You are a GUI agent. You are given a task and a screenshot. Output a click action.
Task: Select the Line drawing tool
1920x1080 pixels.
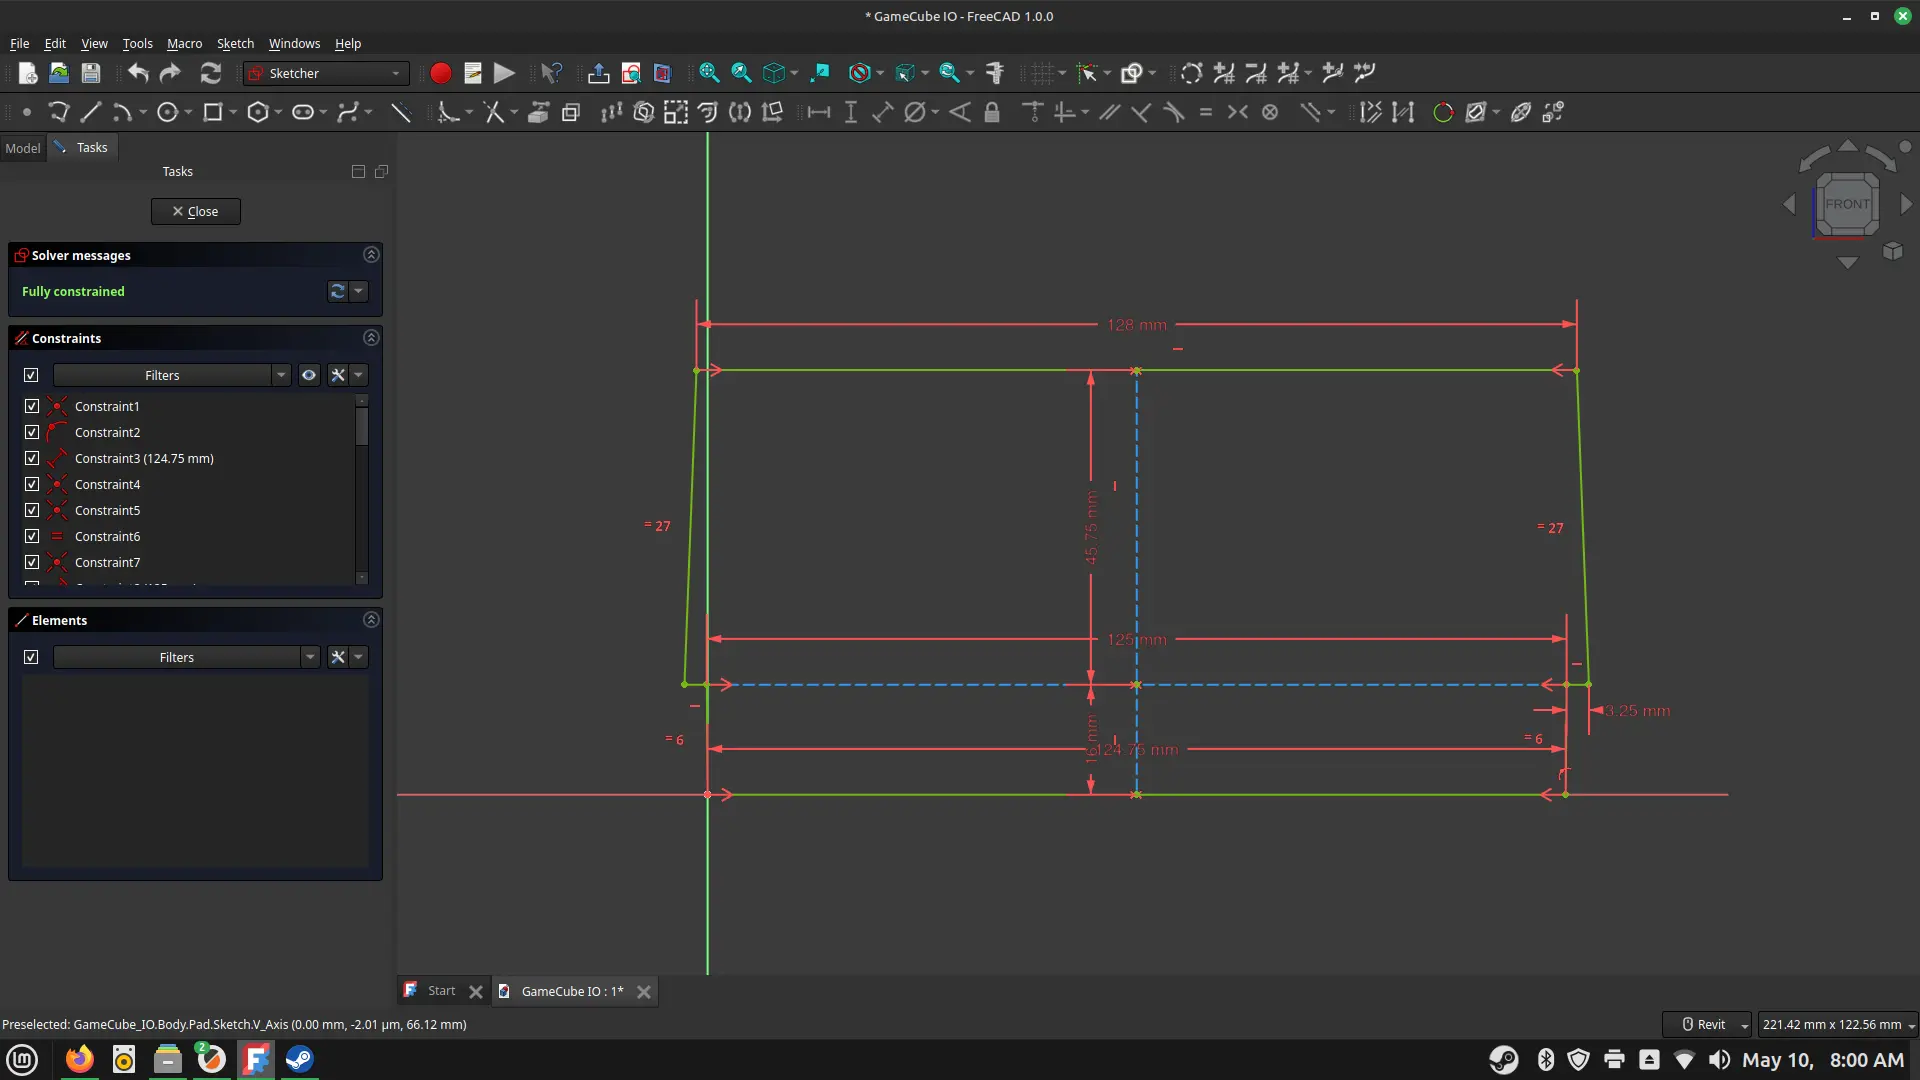click(x=91, y=112)
